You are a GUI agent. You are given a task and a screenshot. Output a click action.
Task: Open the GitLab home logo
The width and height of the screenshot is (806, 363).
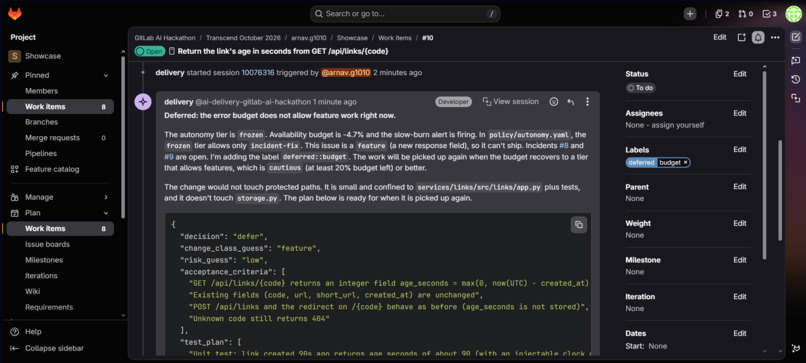click(14, 14)
